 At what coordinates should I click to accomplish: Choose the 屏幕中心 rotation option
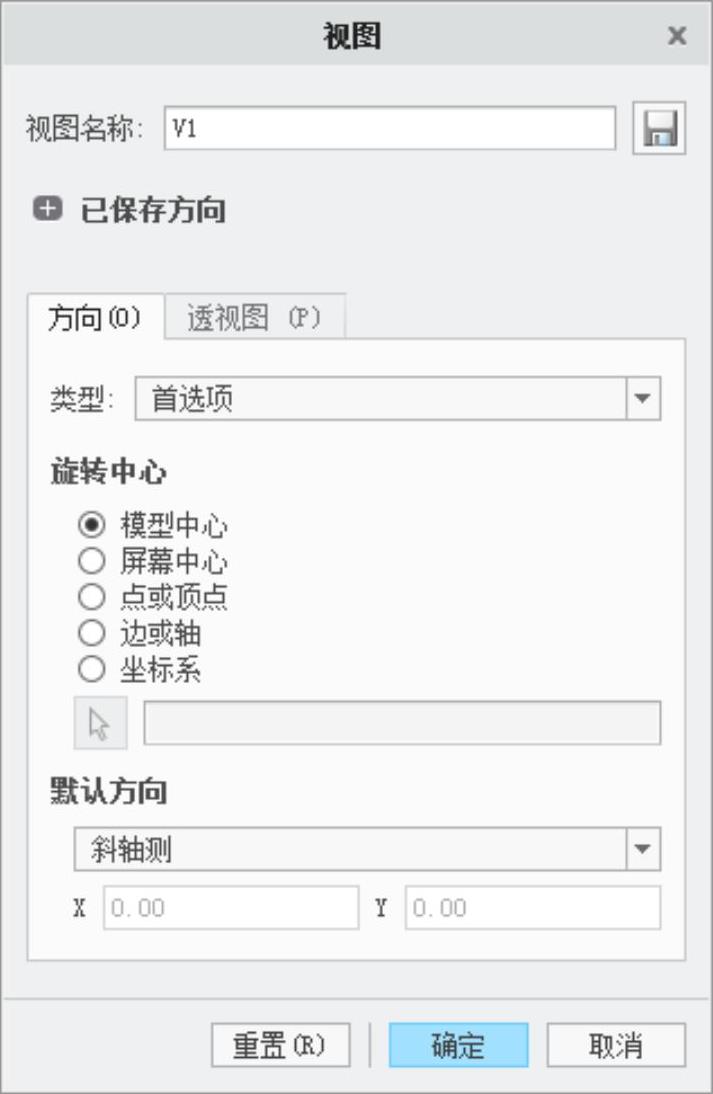pyautogui.click(x=91, y=561)
